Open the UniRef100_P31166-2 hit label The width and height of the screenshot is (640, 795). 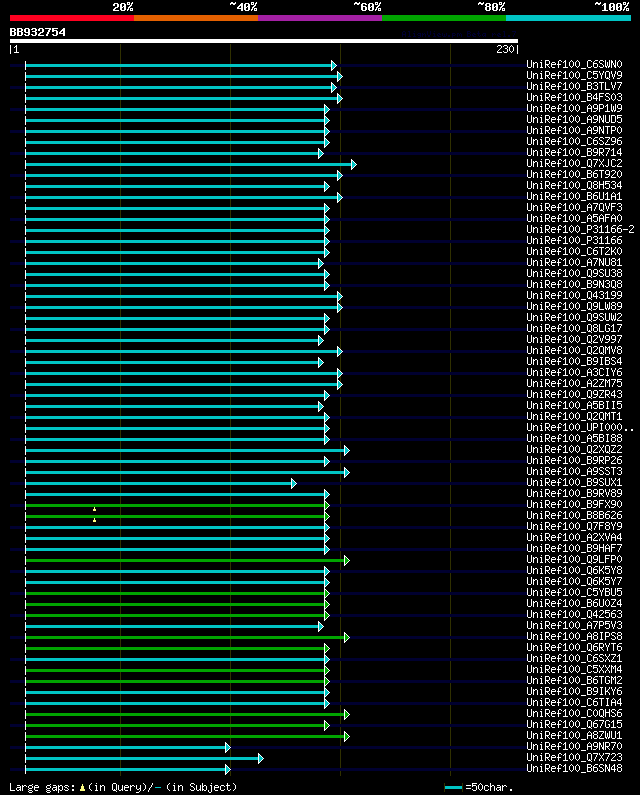580,229
